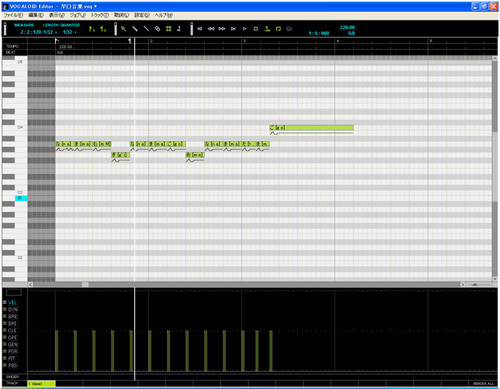The height and width of the screenshot is (389, 500).
Task: Jump to song start with rewind-to-start
Action: click(199, 29)
